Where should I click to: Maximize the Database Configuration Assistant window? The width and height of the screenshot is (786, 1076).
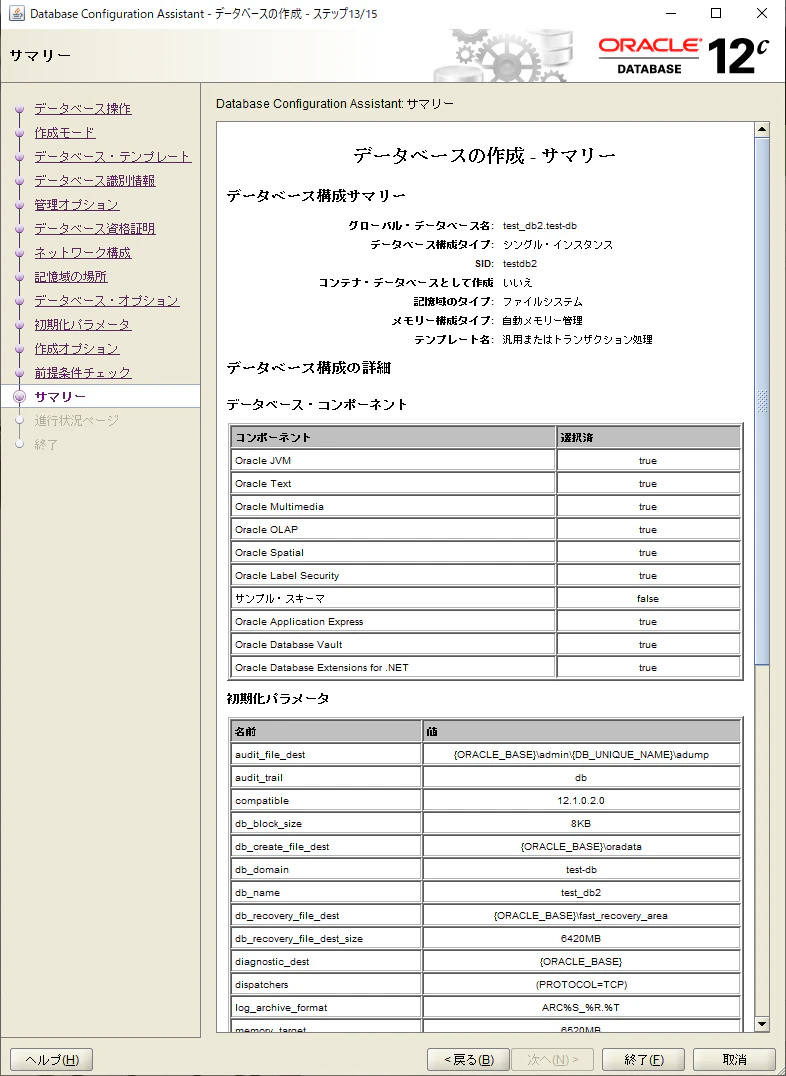(x=716, y=13)
